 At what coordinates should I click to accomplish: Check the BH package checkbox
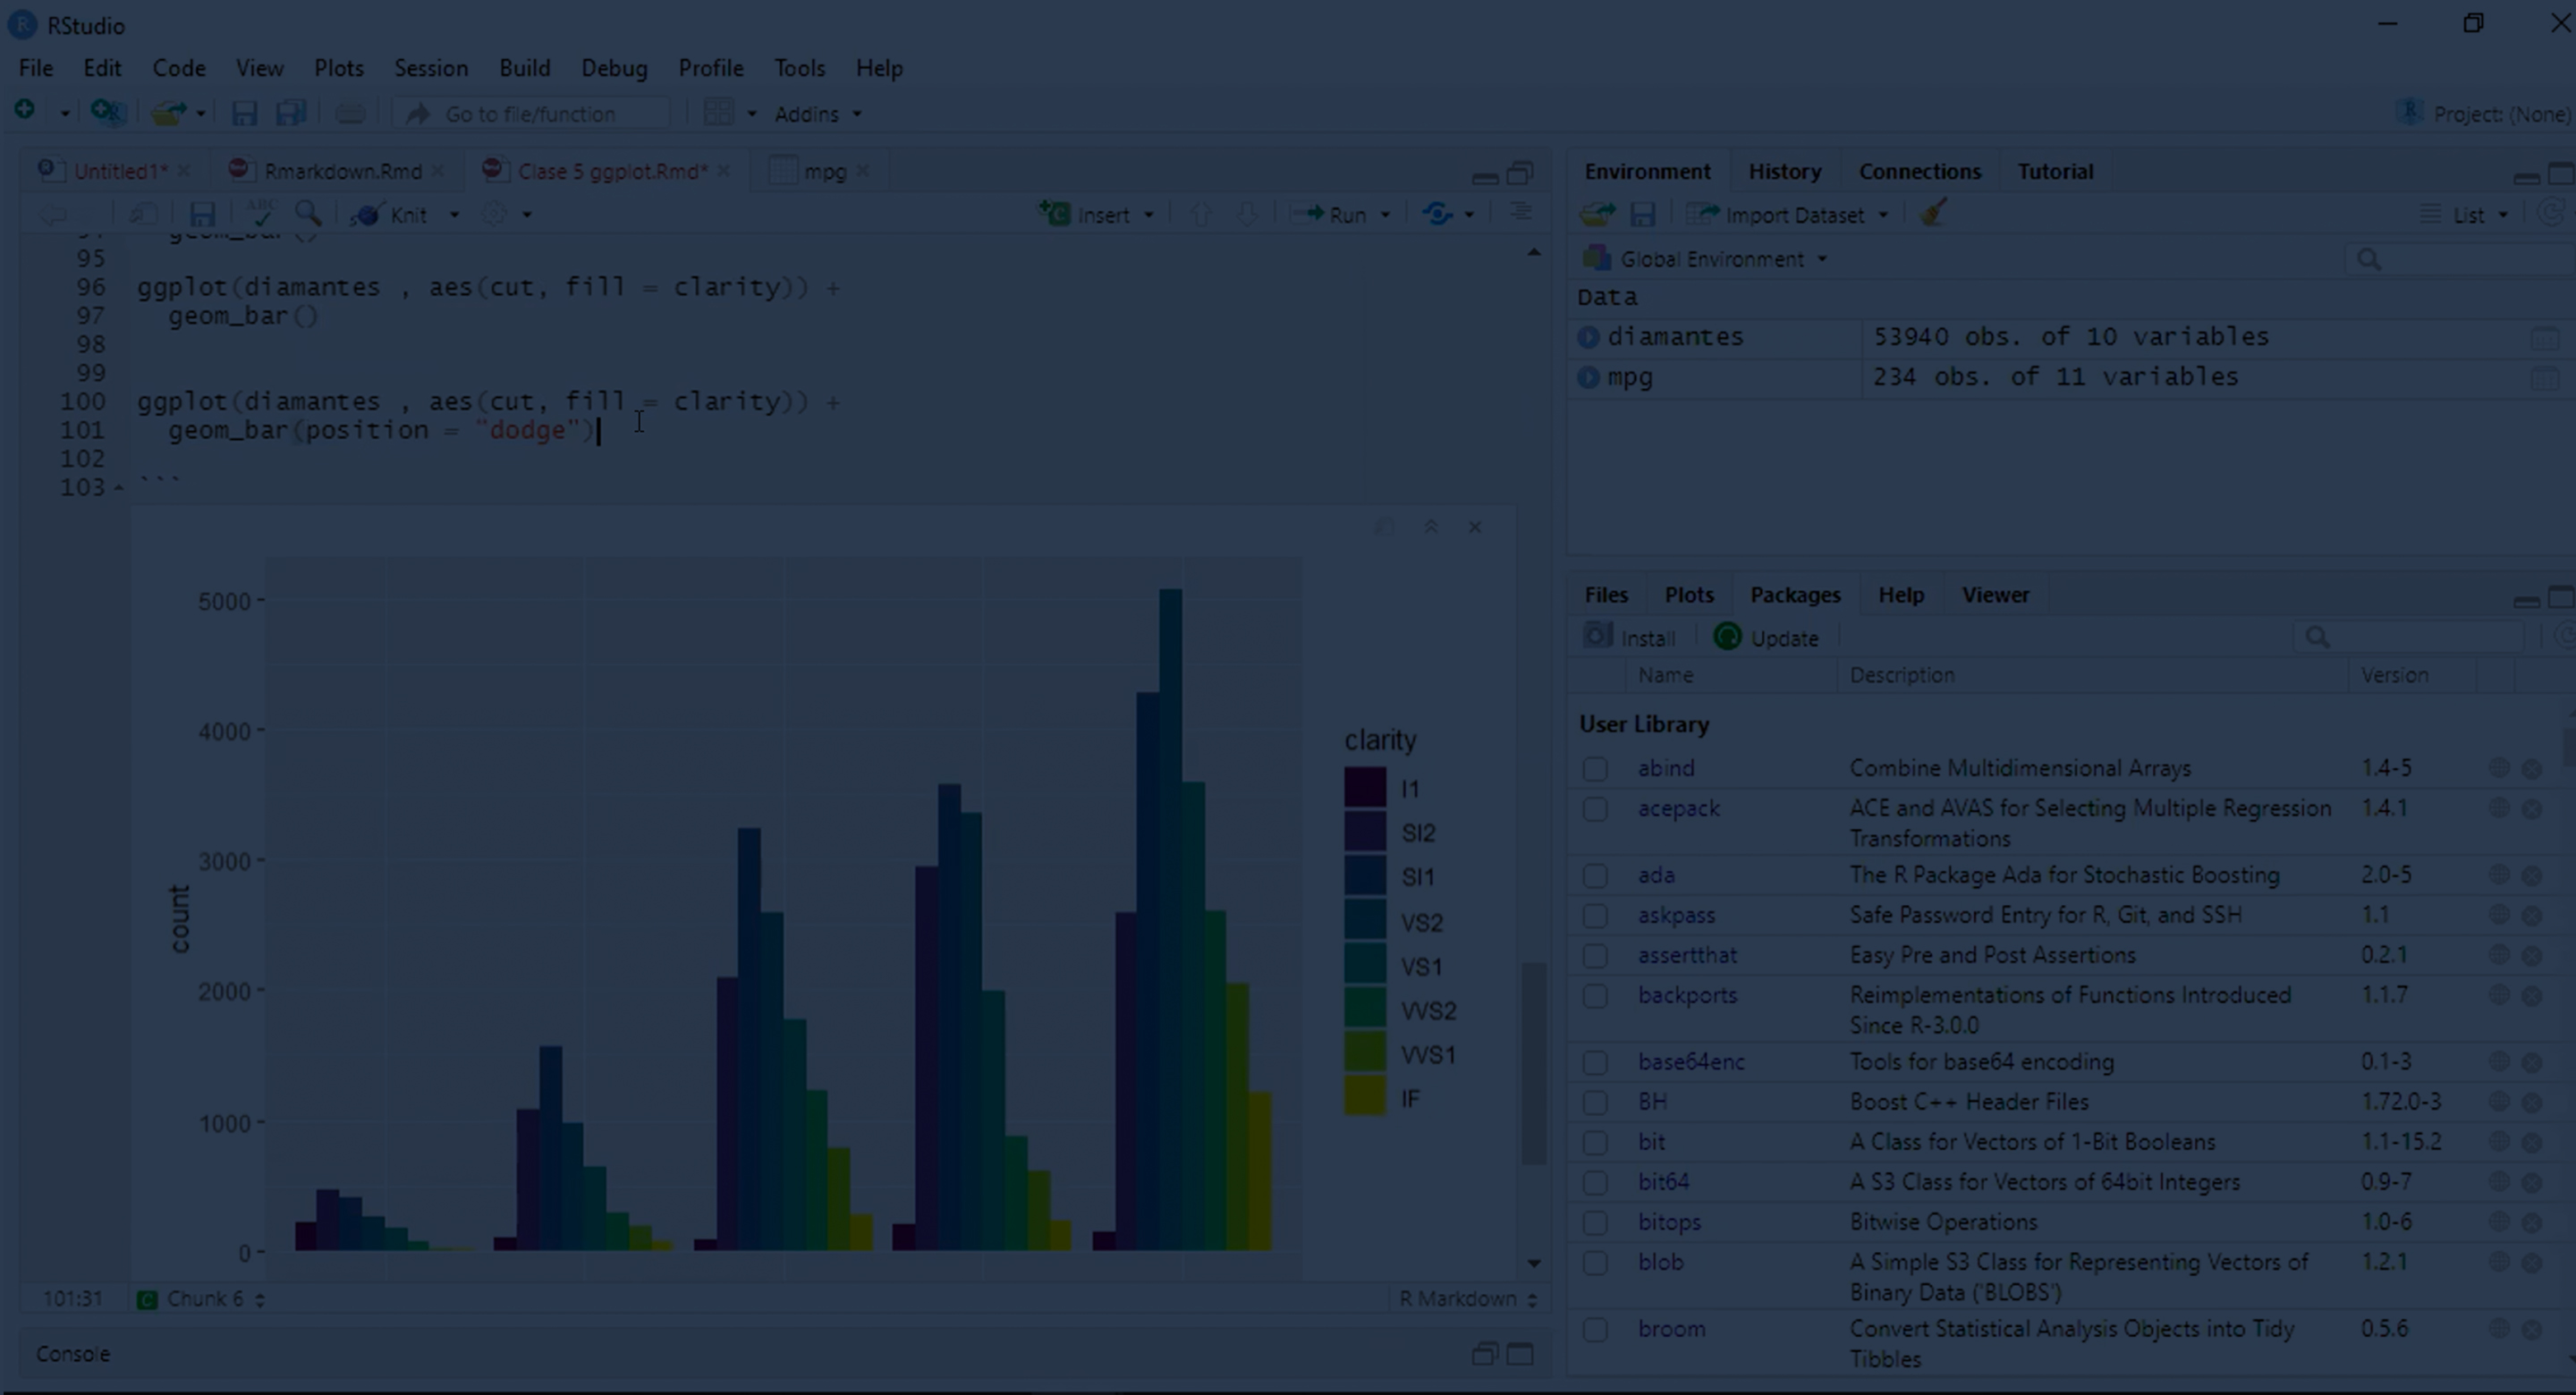pyautogui.click(x=1595, y=1103)
